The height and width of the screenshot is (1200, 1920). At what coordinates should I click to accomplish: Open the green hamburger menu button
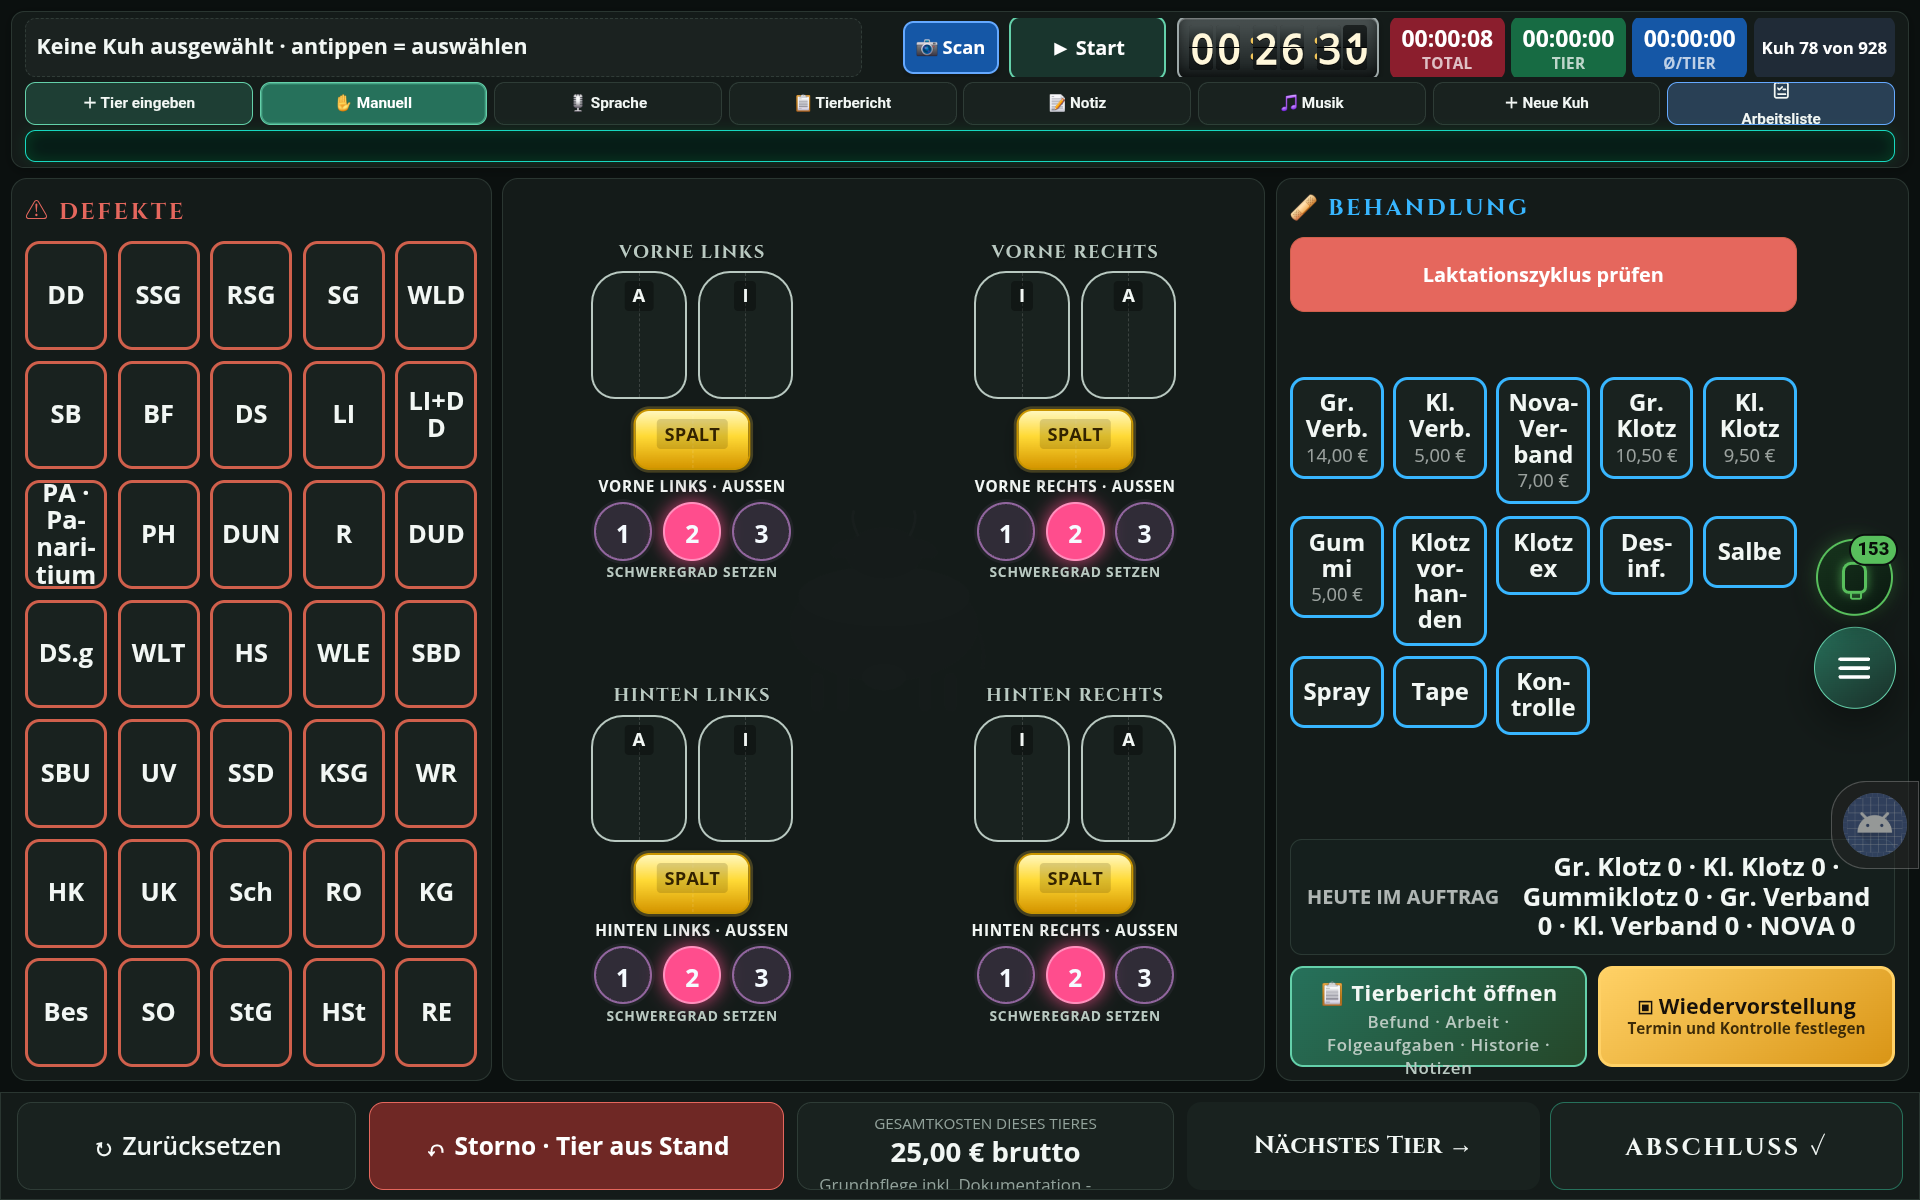click(1854, 668)
